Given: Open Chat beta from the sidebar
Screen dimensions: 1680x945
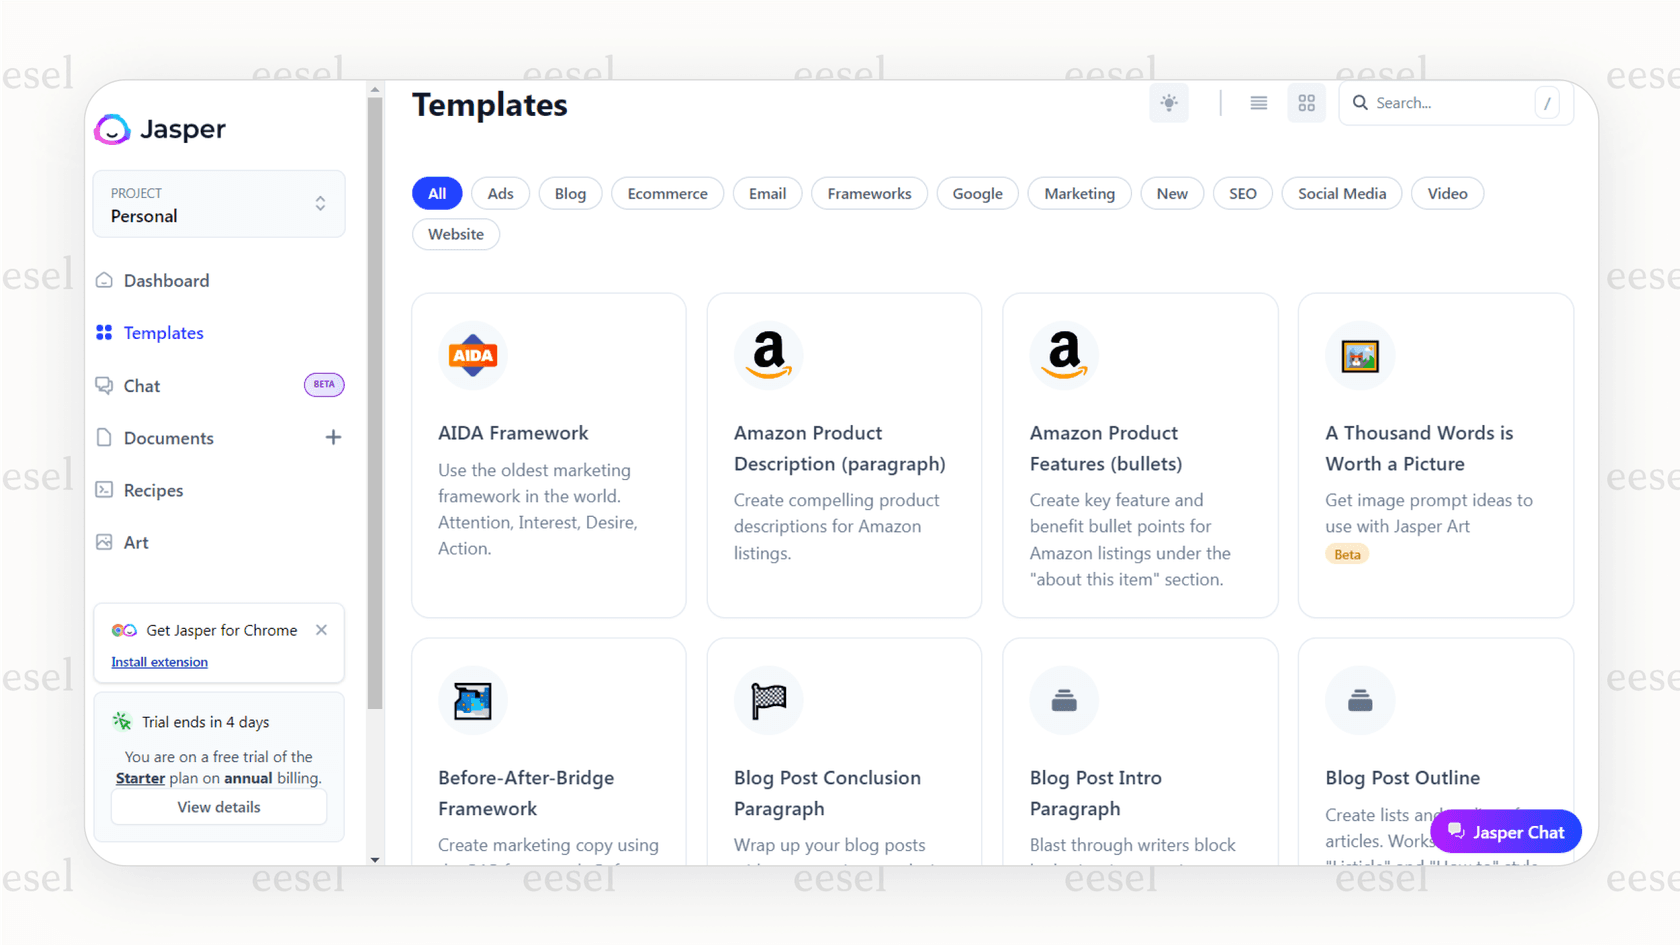Looking at the screenshot, I should point(141,385).
